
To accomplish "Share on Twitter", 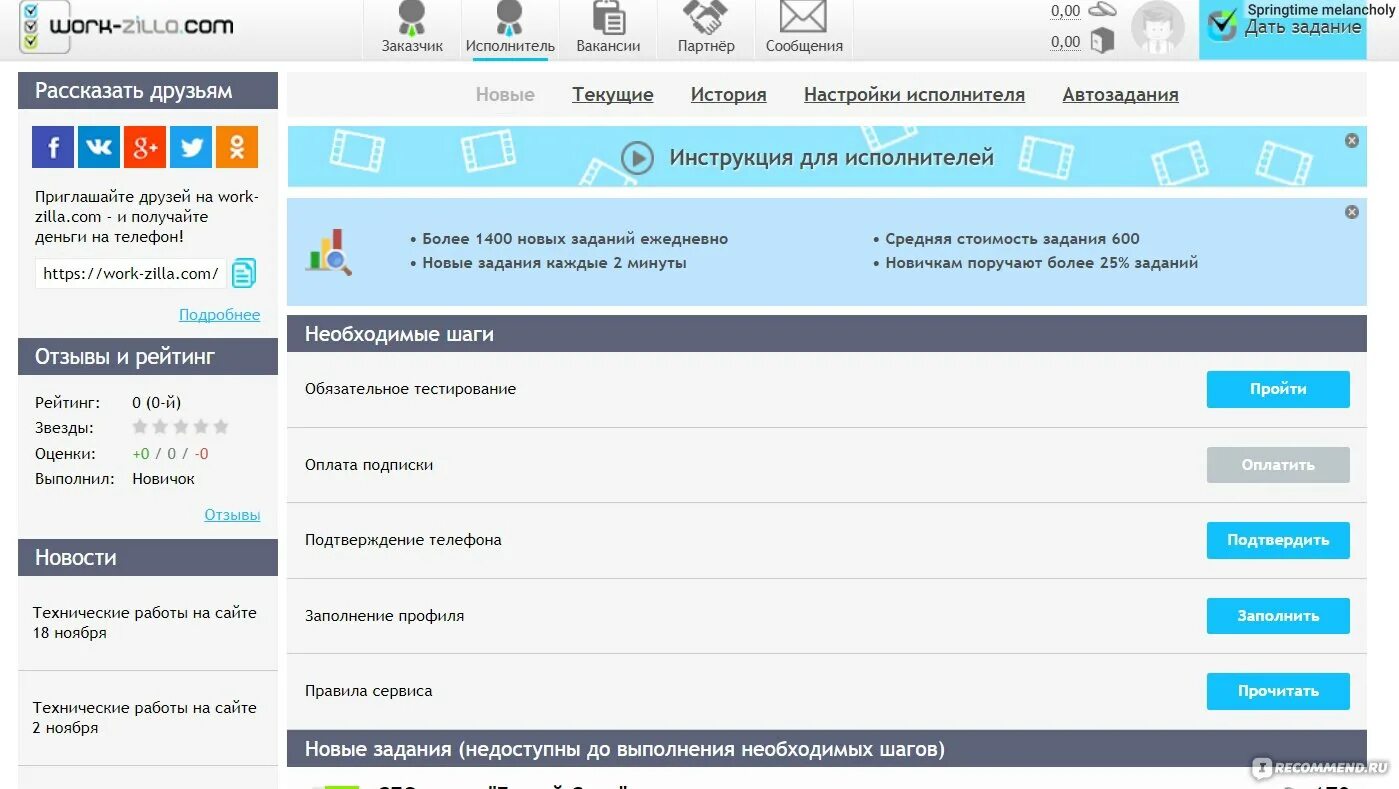I will tap(191, 147).
